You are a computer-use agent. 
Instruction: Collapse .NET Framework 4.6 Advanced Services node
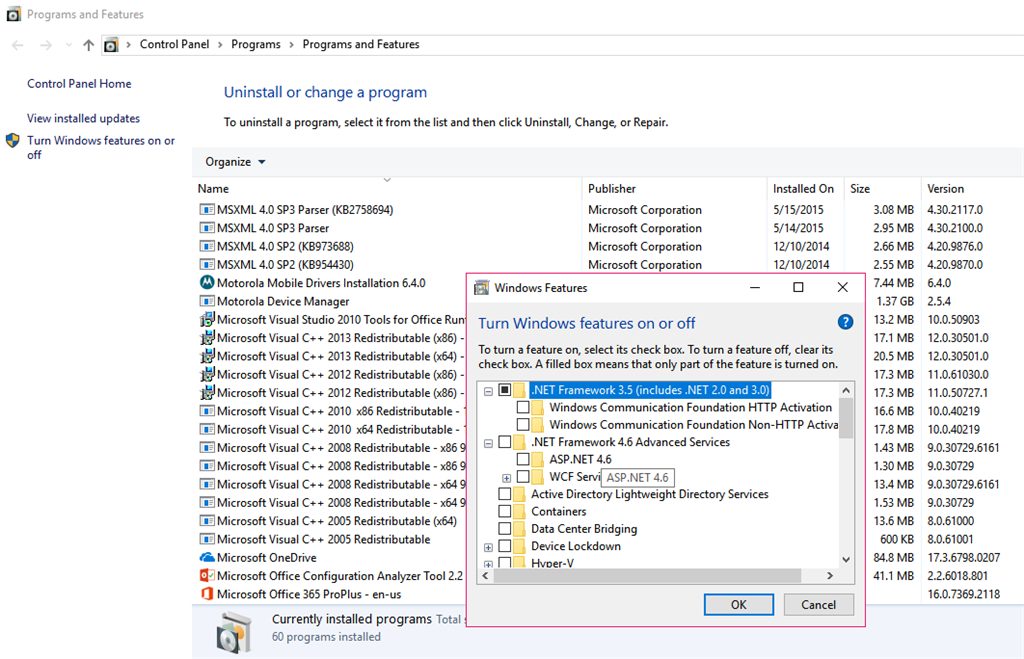[488, 443]
